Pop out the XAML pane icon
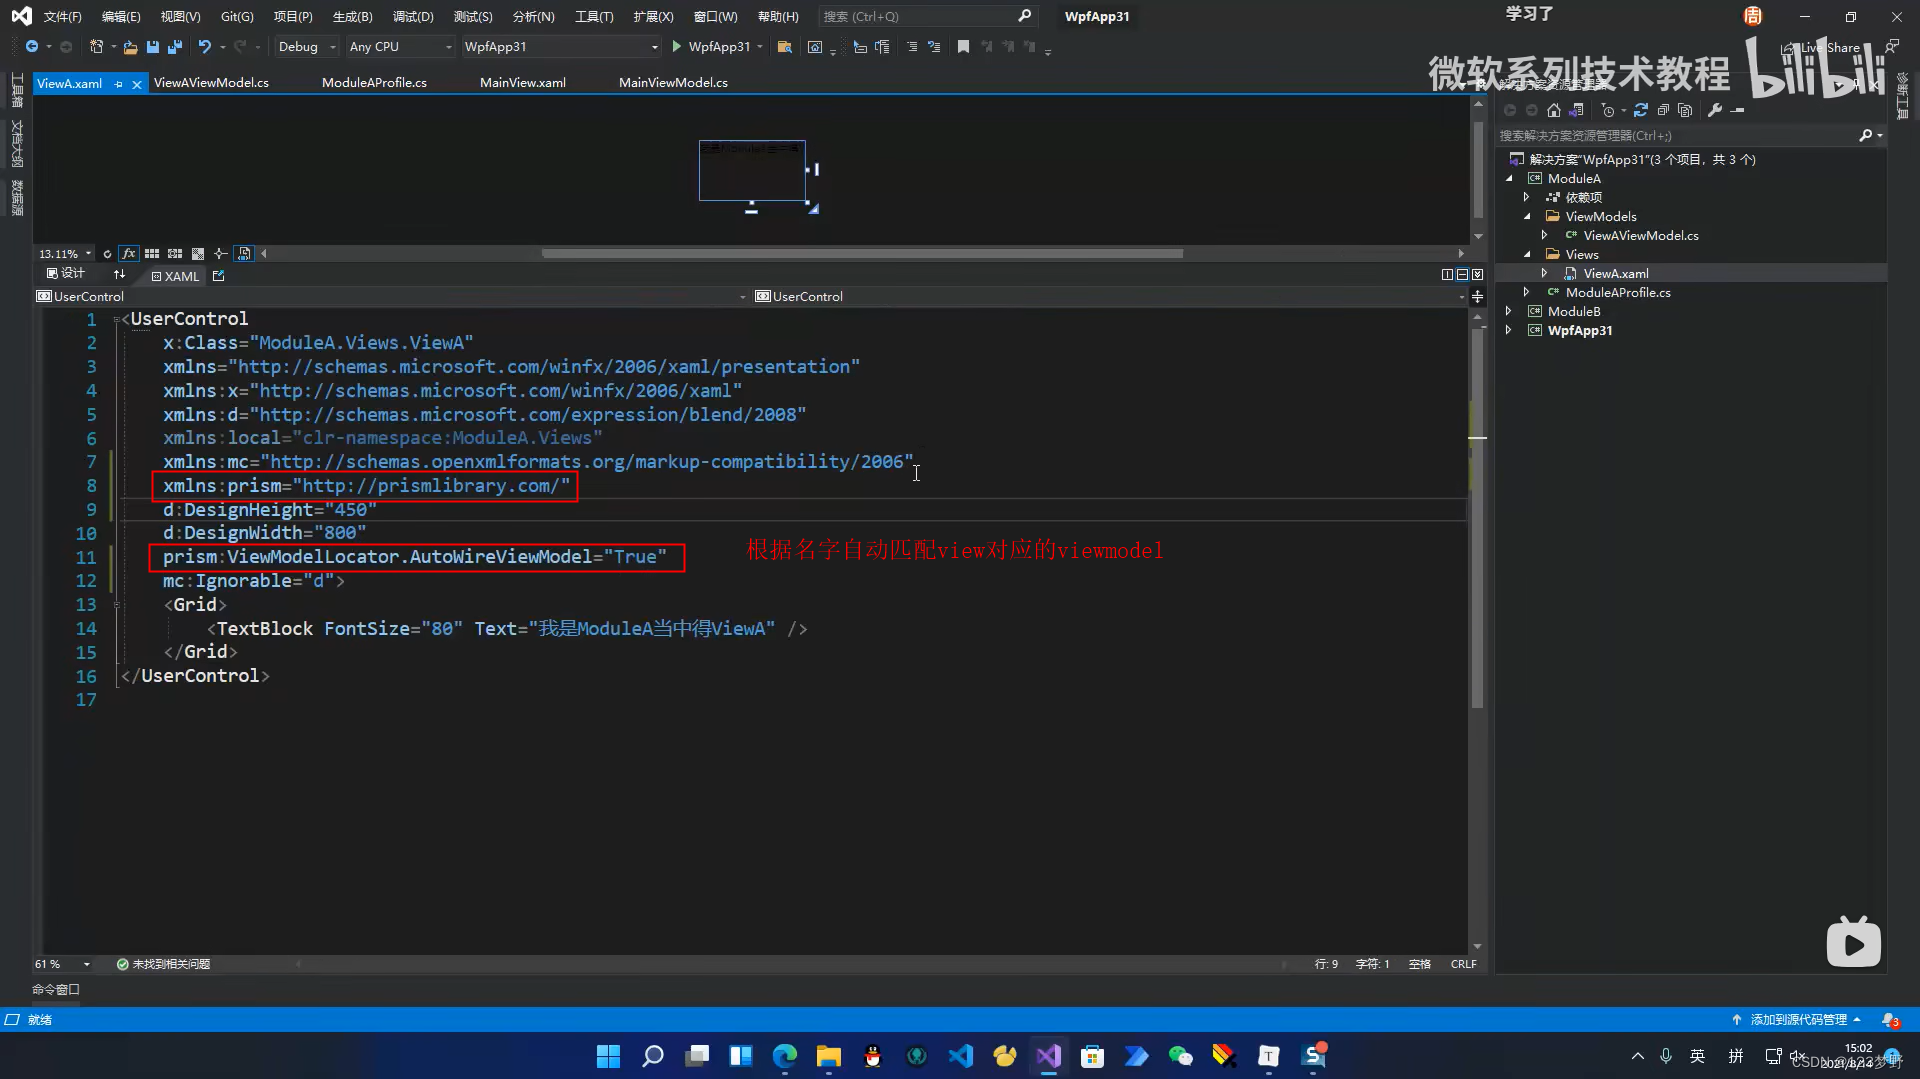This screenshot has height=1079, width=1920. pos(219,276)
